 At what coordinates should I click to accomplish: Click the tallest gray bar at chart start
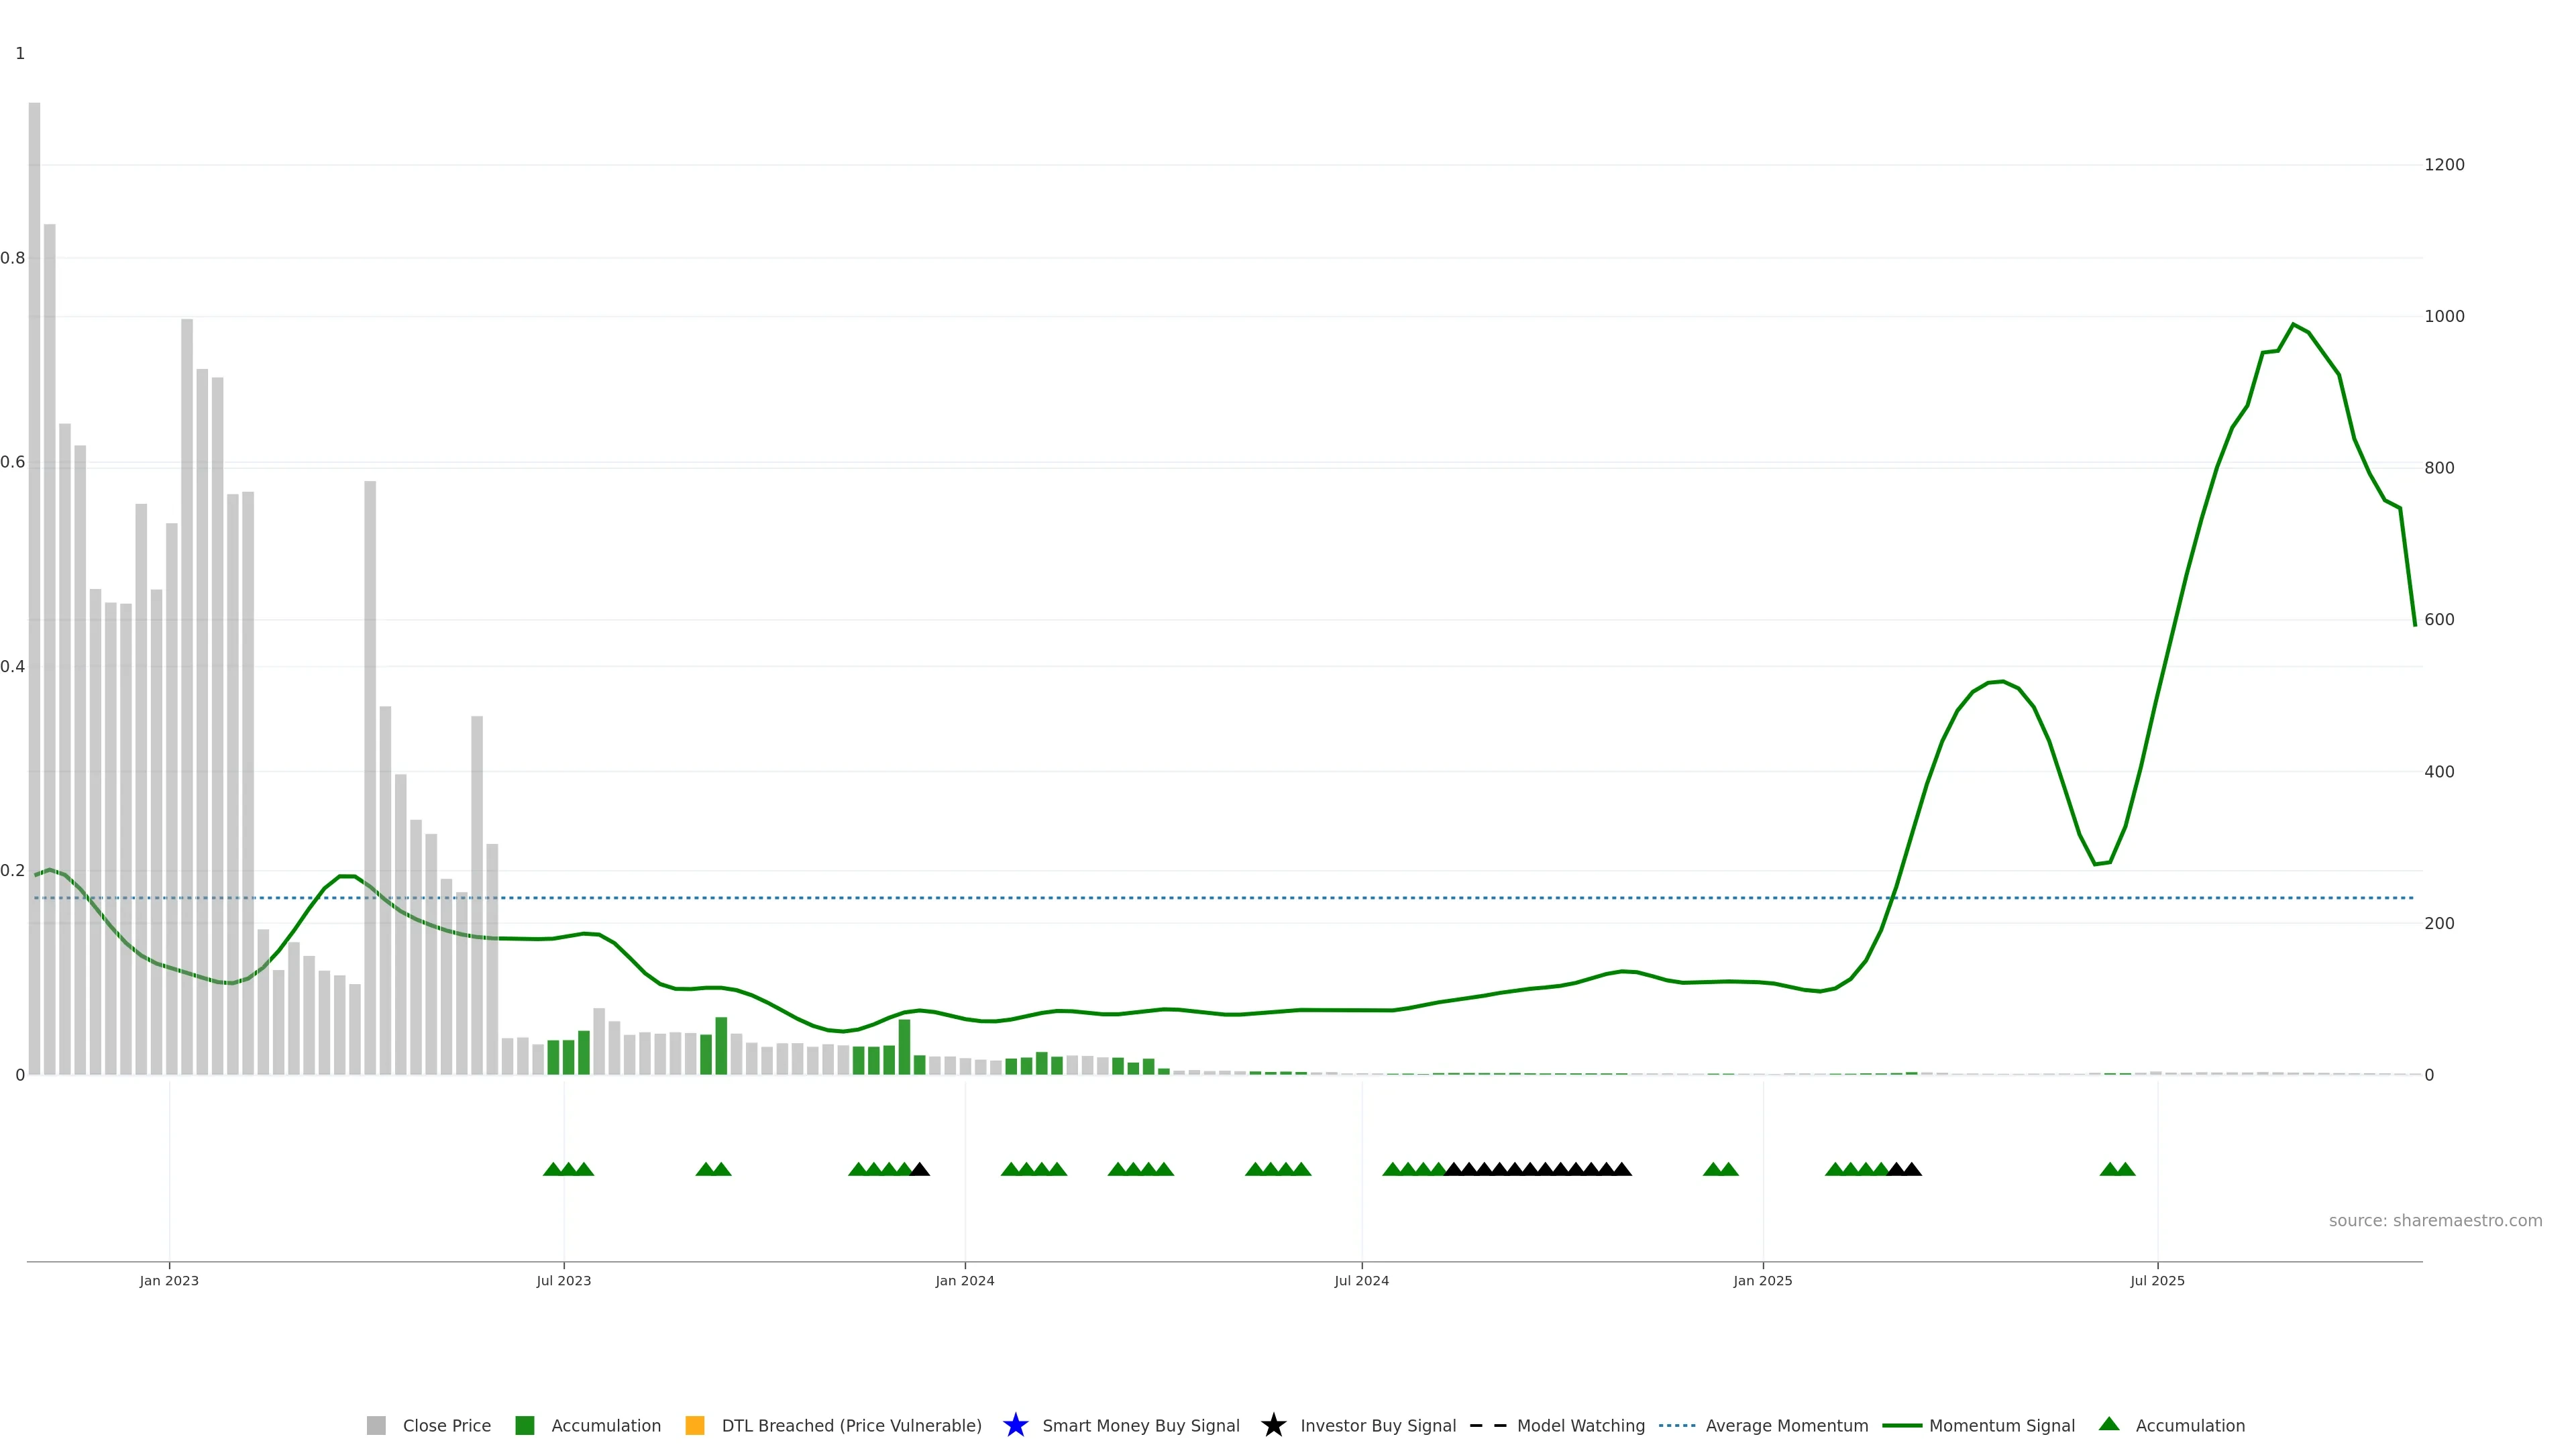[x=34, y=590]
